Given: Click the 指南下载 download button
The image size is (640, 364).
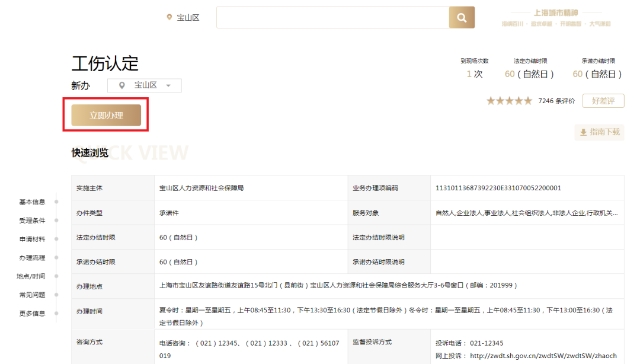Looking at the screenshot, I should click(600, 132).
